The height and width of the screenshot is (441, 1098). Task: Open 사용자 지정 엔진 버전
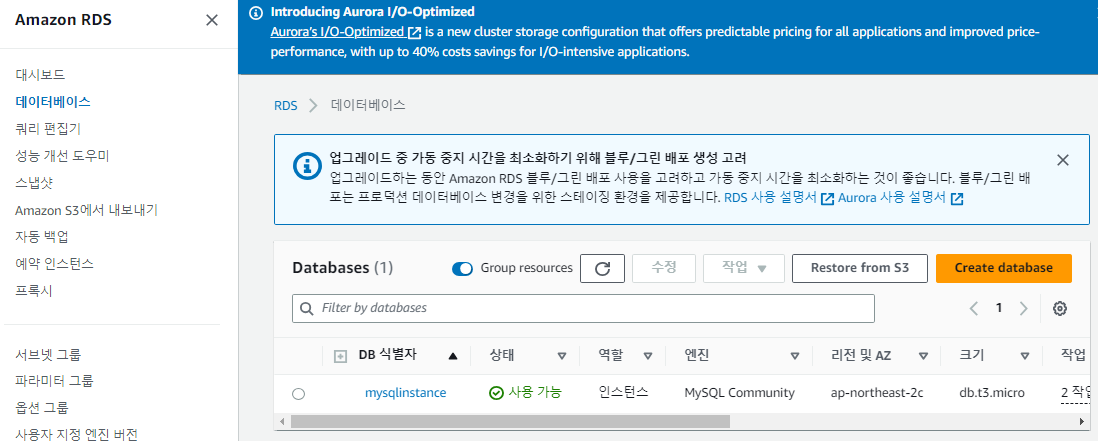click(x=76, y=434)
